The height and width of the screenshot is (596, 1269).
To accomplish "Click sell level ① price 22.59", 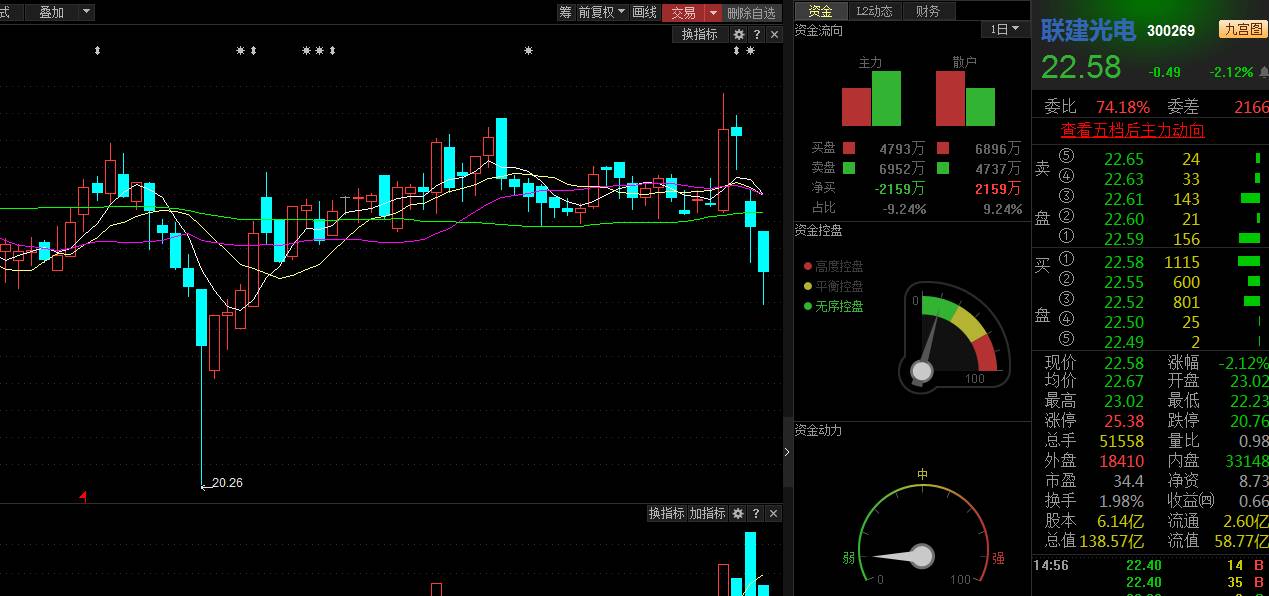I will (x=1123, y=239).
